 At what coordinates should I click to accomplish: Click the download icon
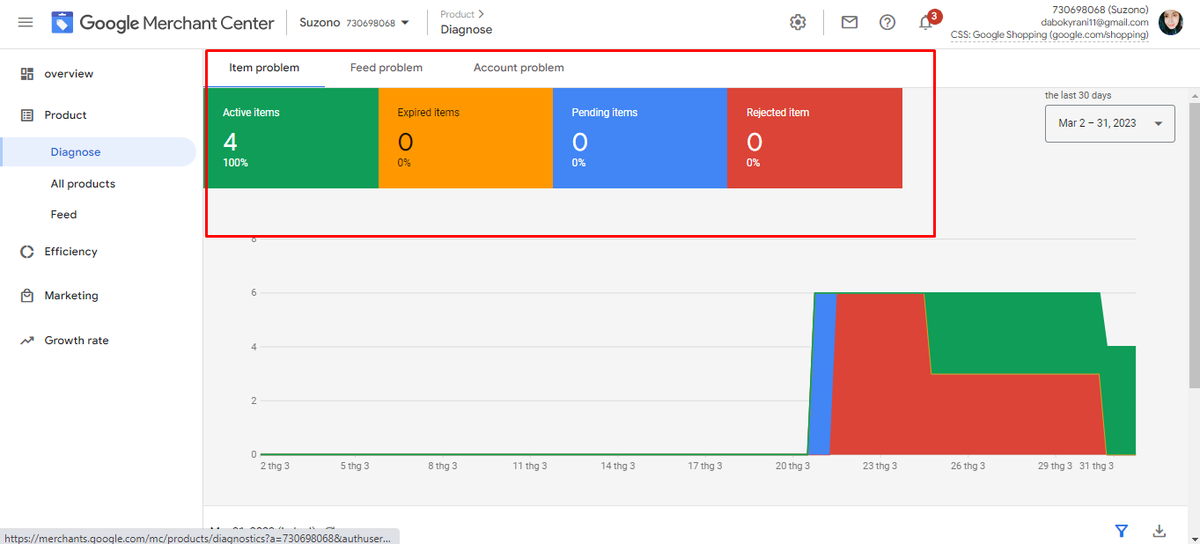tap(1160, 531)
